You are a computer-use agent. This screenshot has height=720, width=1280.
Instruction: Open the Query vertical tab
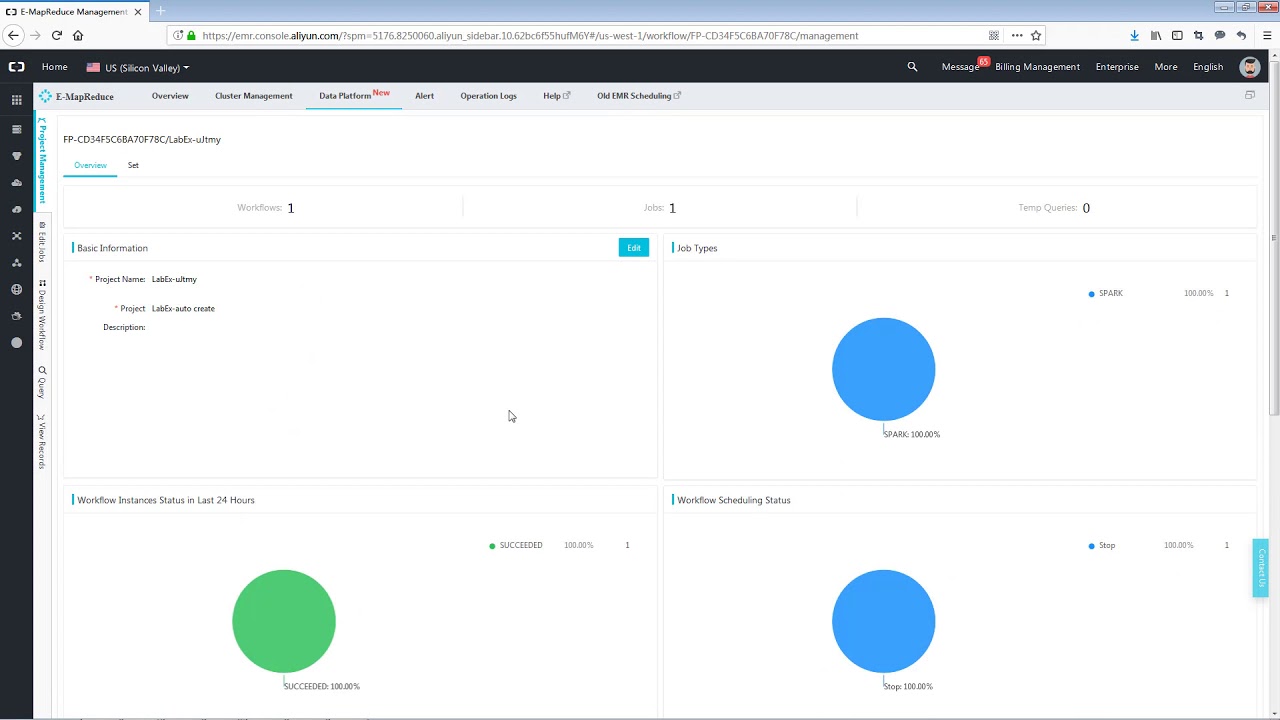[x=42, y=382]
